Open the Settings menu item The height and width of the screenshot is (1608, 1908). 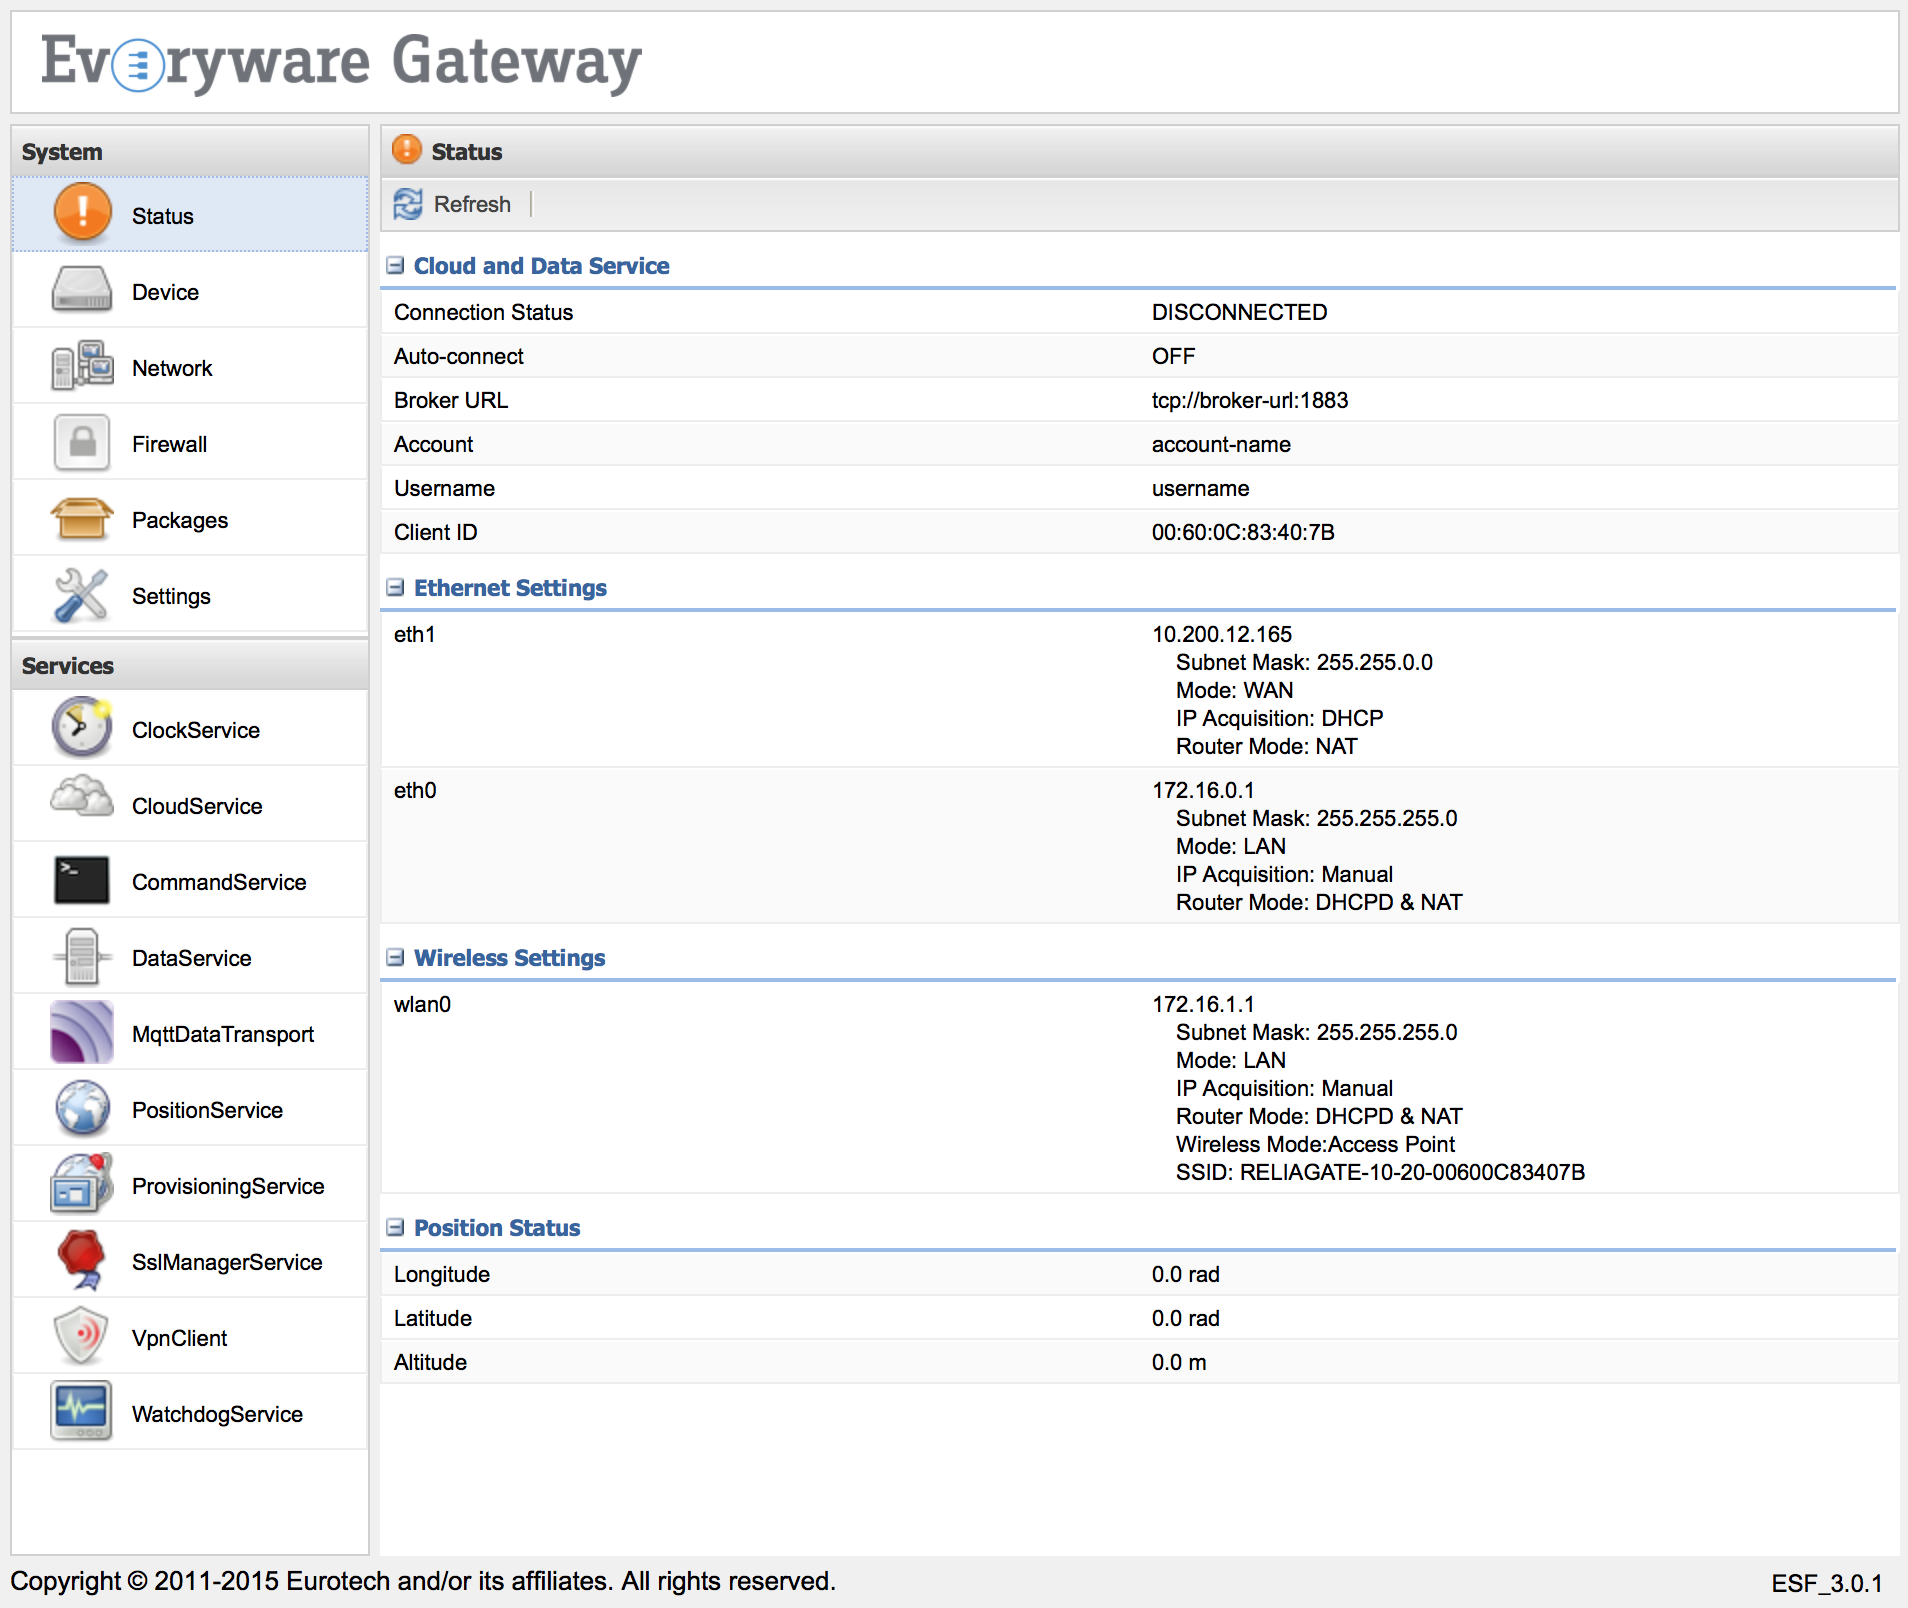click(190, 595)
